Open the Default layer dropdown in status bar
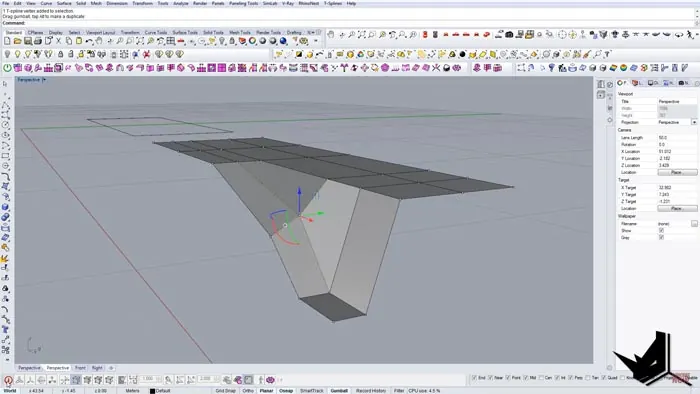 tap(160, 391)
